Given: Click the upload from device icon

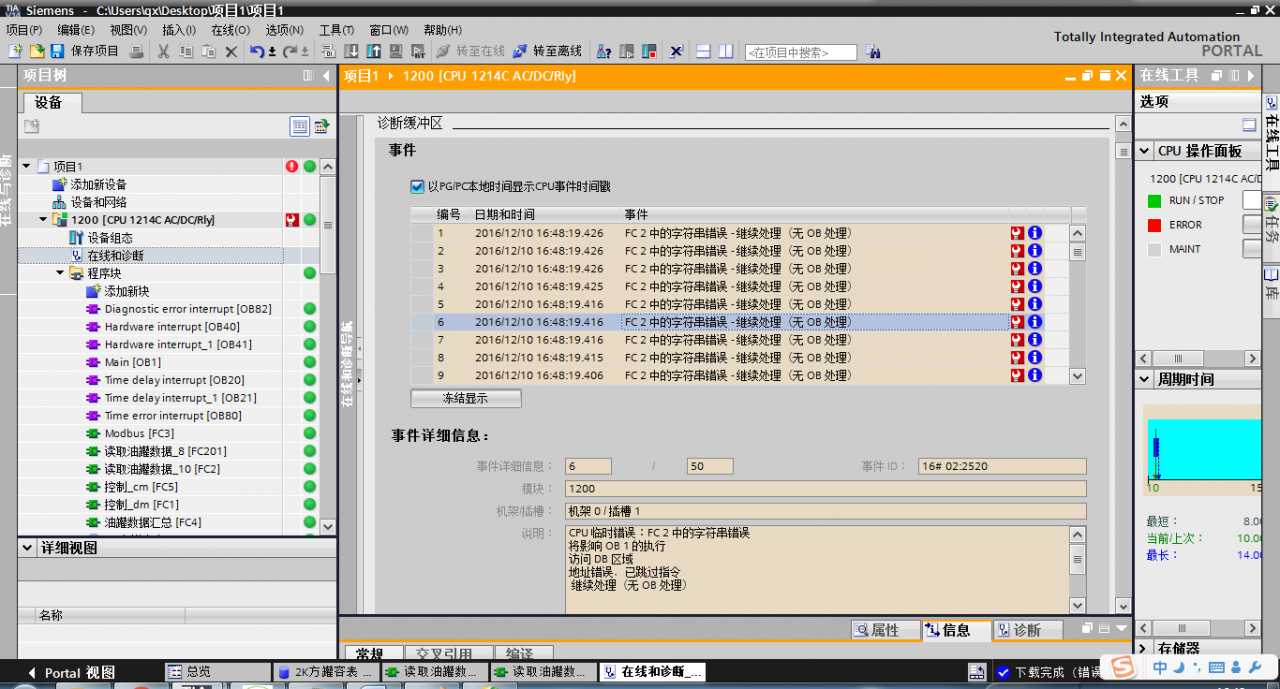Looking at the screenshot, I should 374,51.
